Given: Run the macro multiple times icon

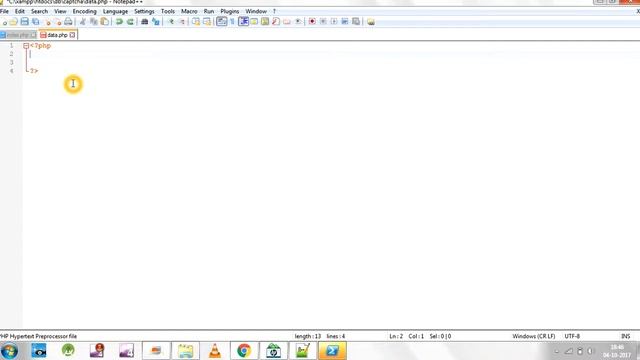Looking at the screenshot, I should [x=345, y=22].
